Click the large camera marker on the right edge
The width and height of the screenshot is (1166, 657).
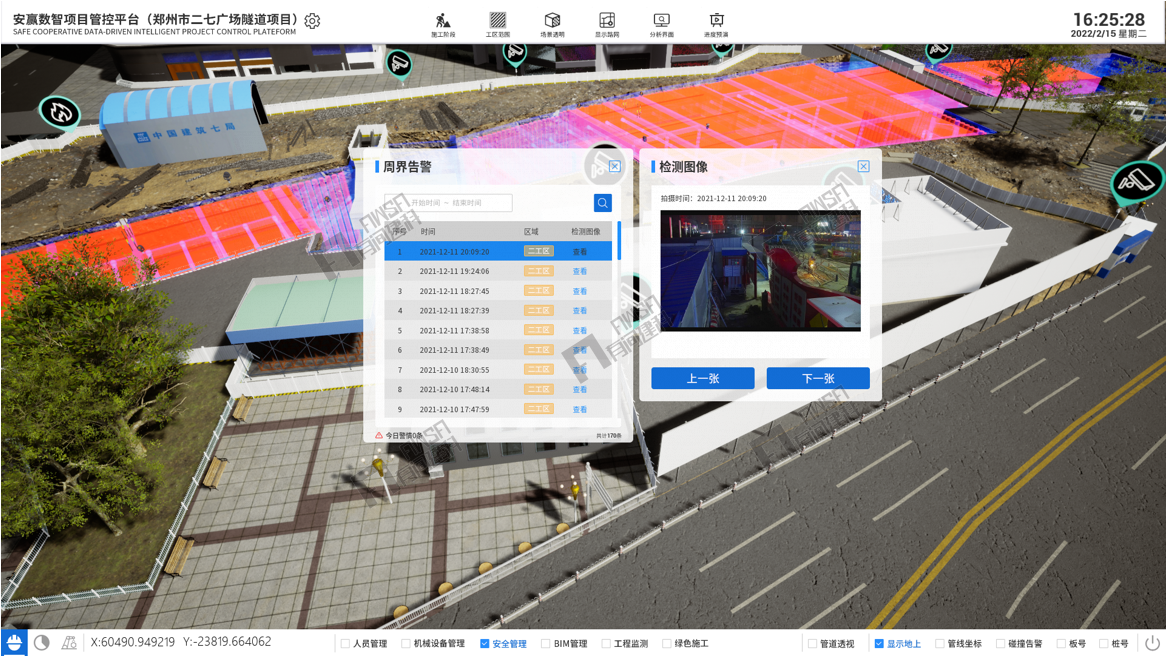1137,181
